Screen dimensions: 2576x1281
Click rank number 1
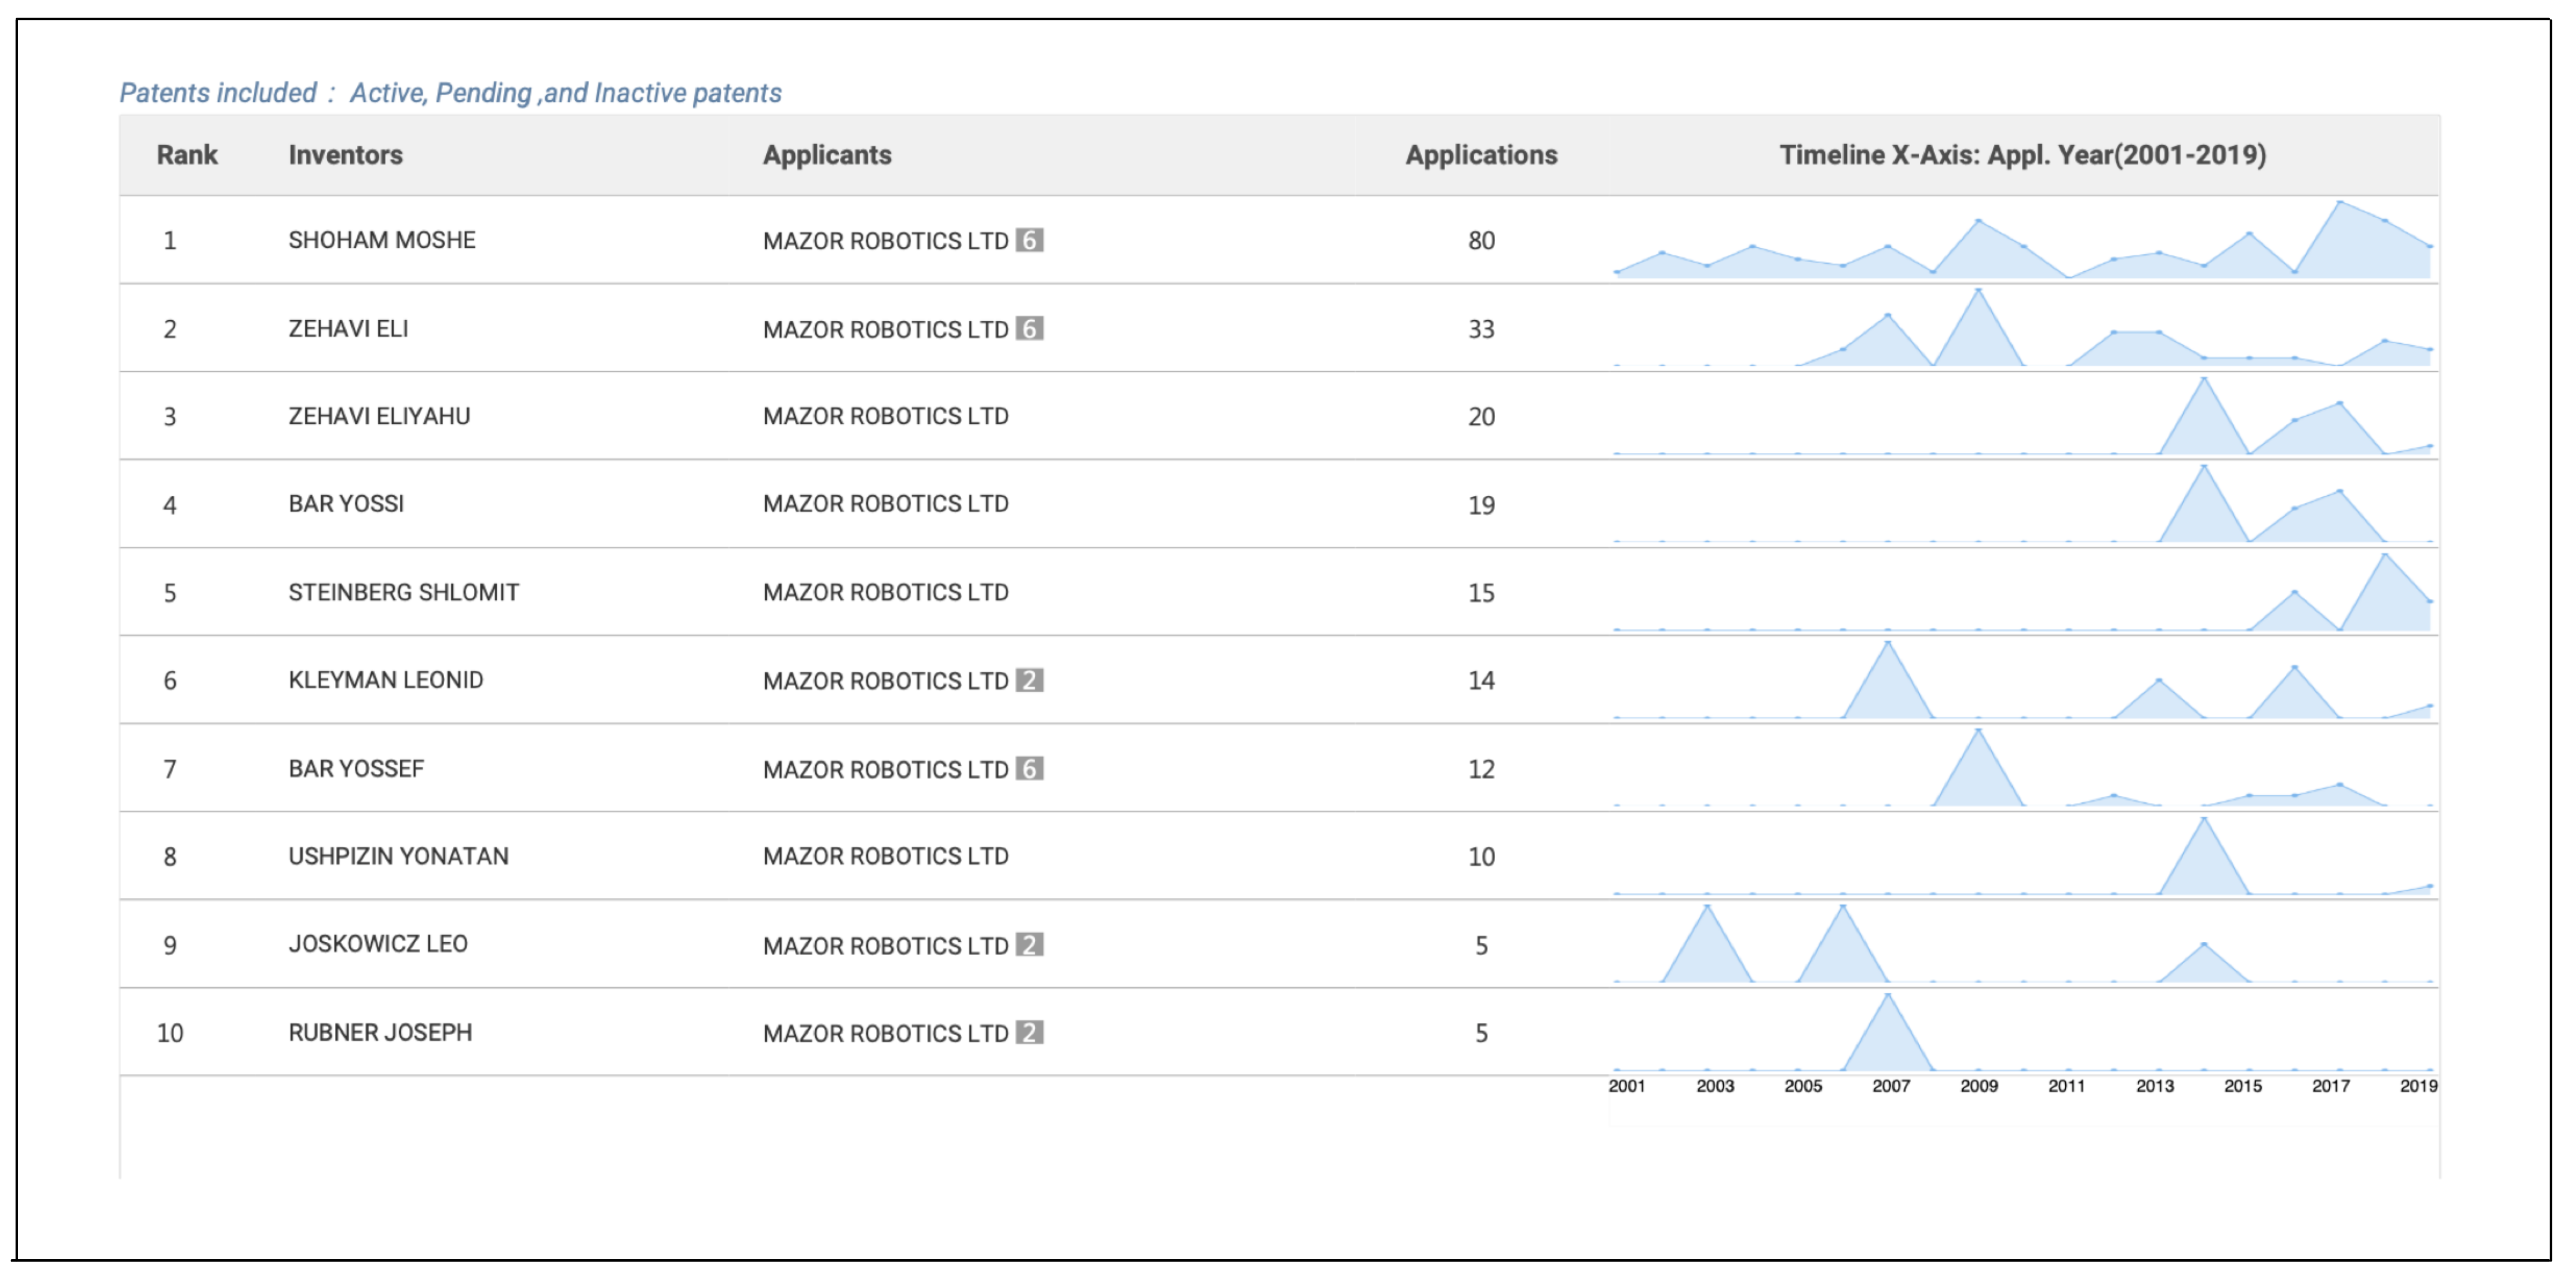(170, 240)
